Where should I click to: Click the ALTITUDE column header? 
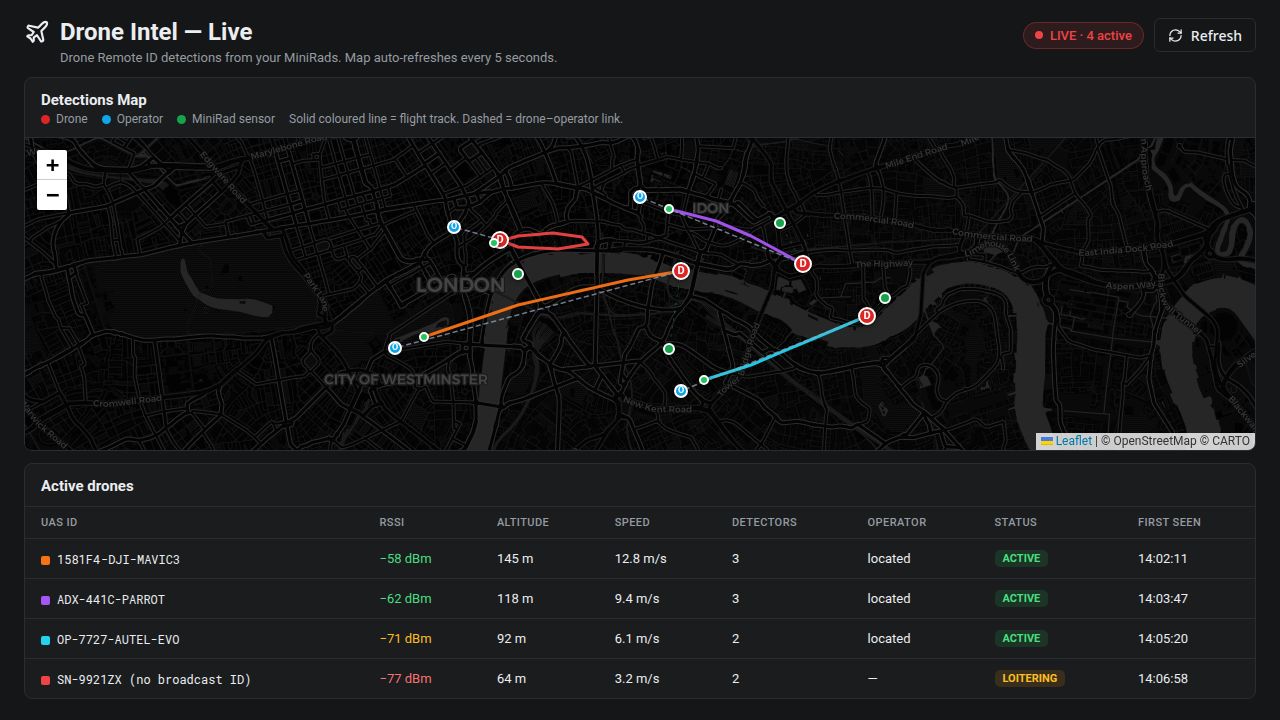(x=523, y=522)
